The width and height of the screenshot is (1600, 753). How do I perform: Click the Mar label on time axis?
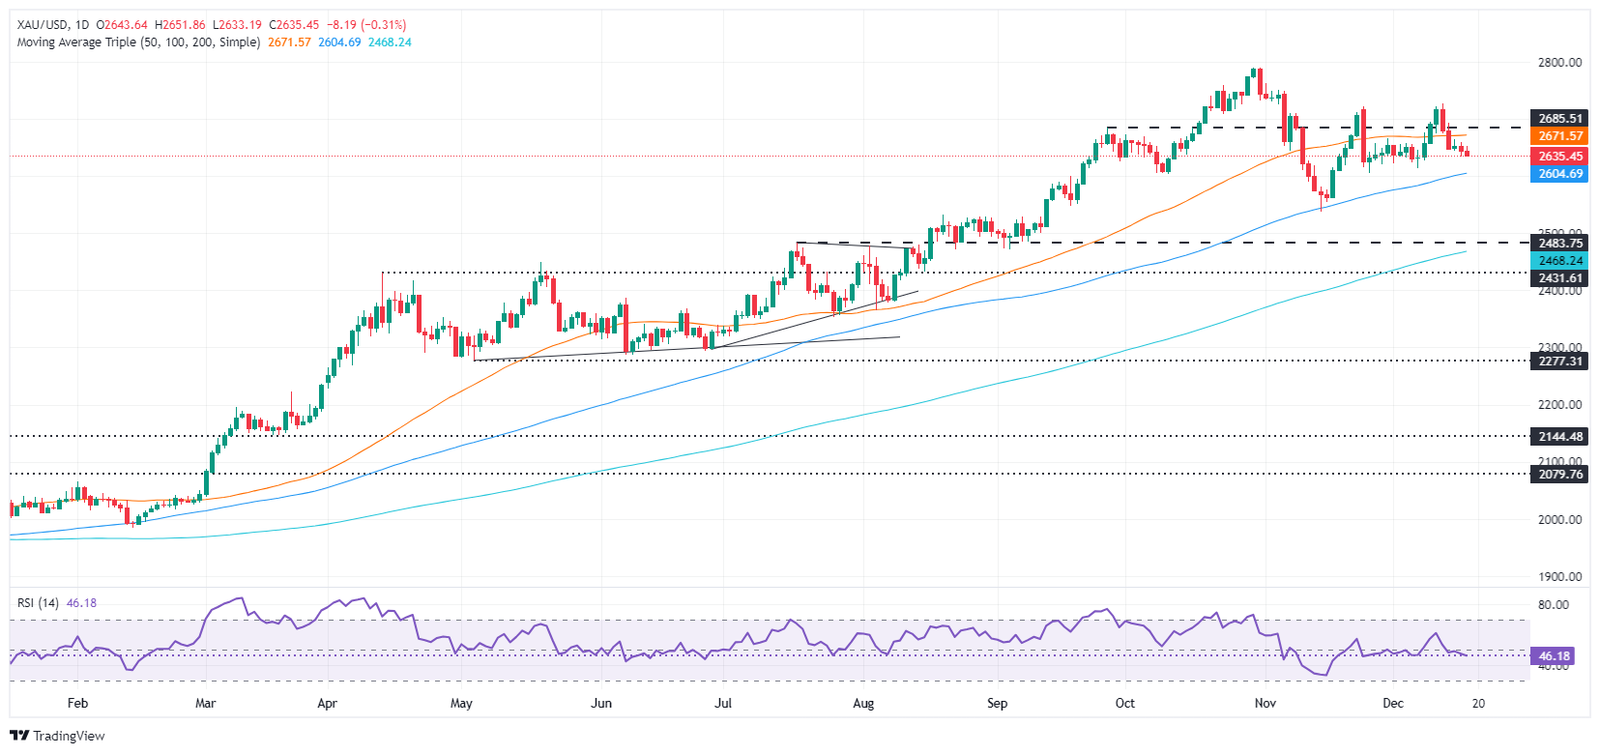[x=205, y=703]
